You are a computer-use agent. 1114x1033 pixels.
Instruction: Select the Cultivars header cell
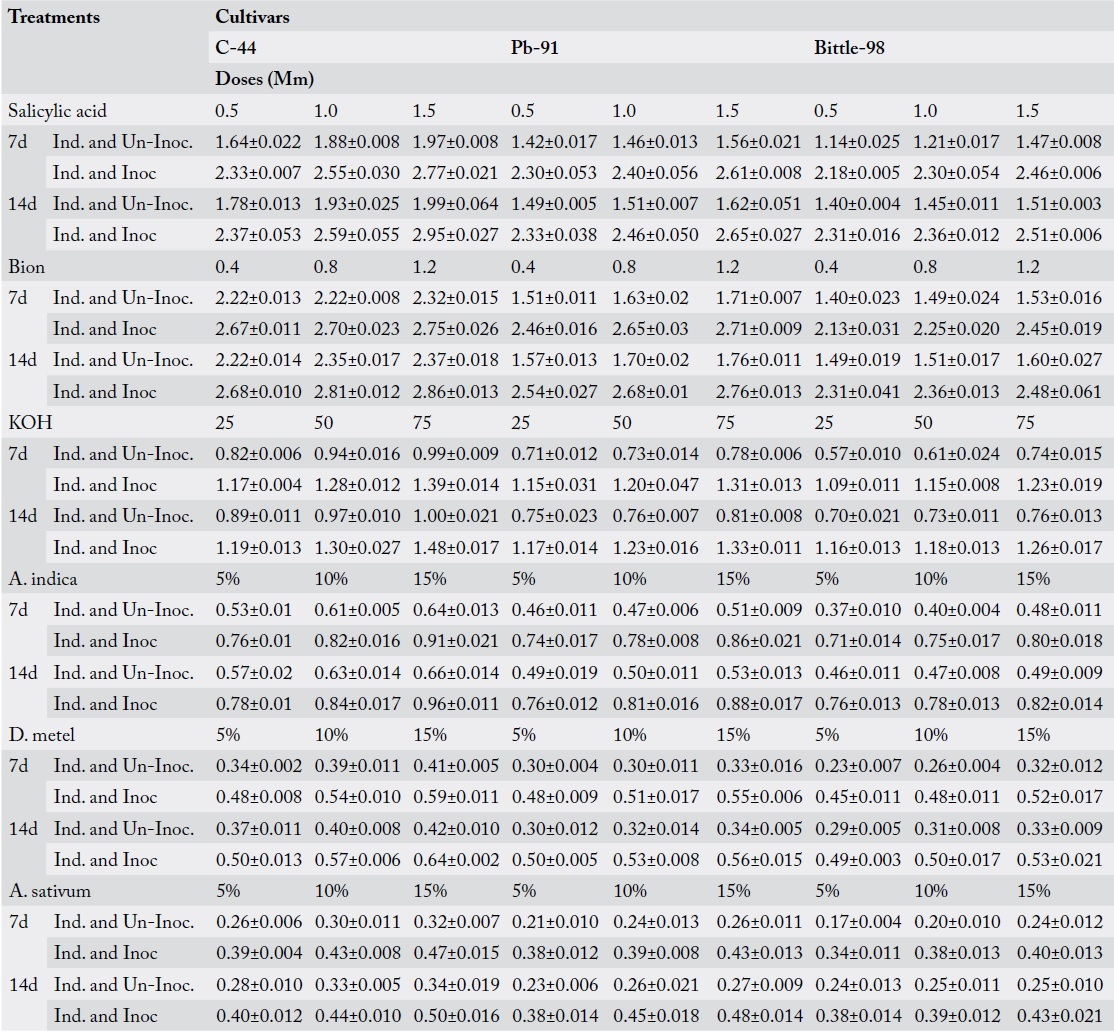coord(252,16)
